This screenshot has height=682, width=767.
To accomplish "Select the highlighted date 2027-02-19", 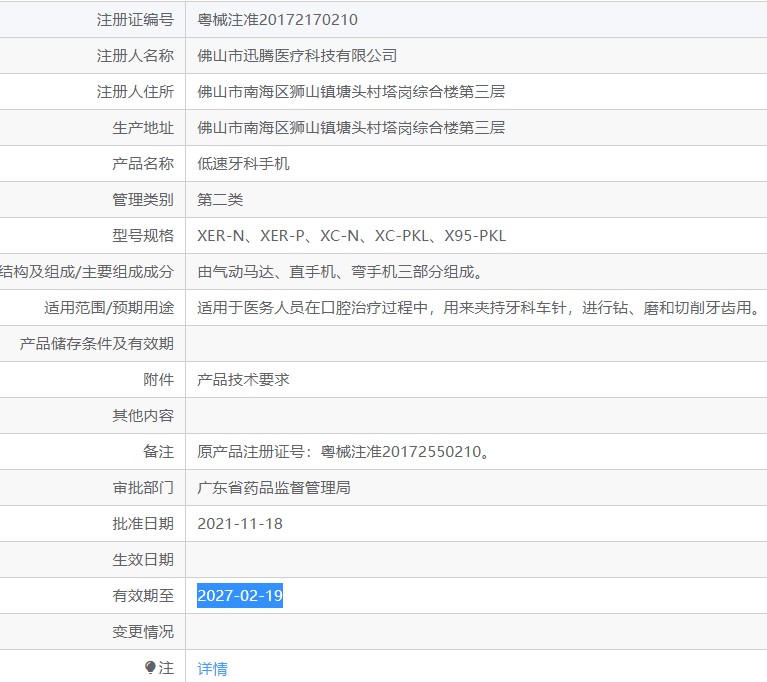I will [240, 595].
